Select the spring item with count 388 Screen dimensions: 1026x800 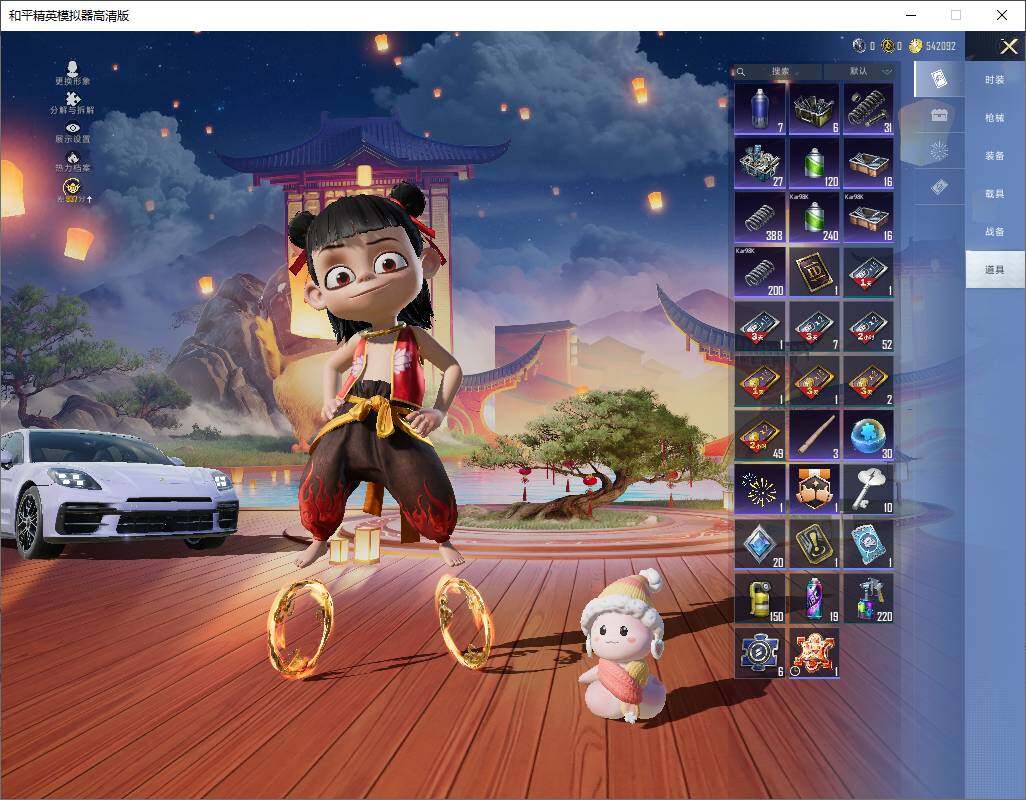[760, 218]
